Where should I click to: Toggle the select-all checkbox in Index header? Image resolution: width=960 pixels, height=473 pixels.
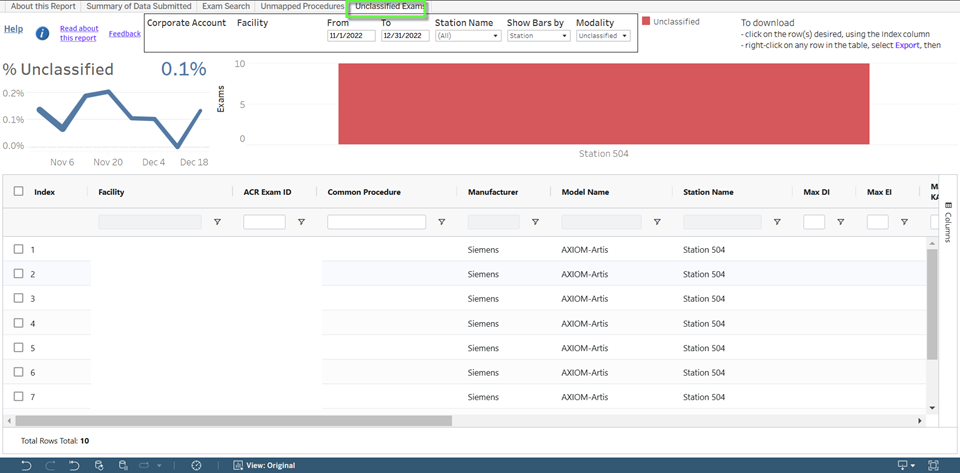pos(18,191)
